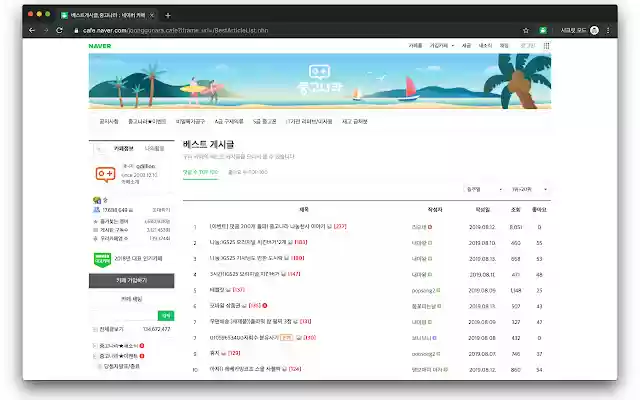640x400 pixels.
Task: Click the red badge beside first post author
Action: pyautogui.click(x=430, y=227)
